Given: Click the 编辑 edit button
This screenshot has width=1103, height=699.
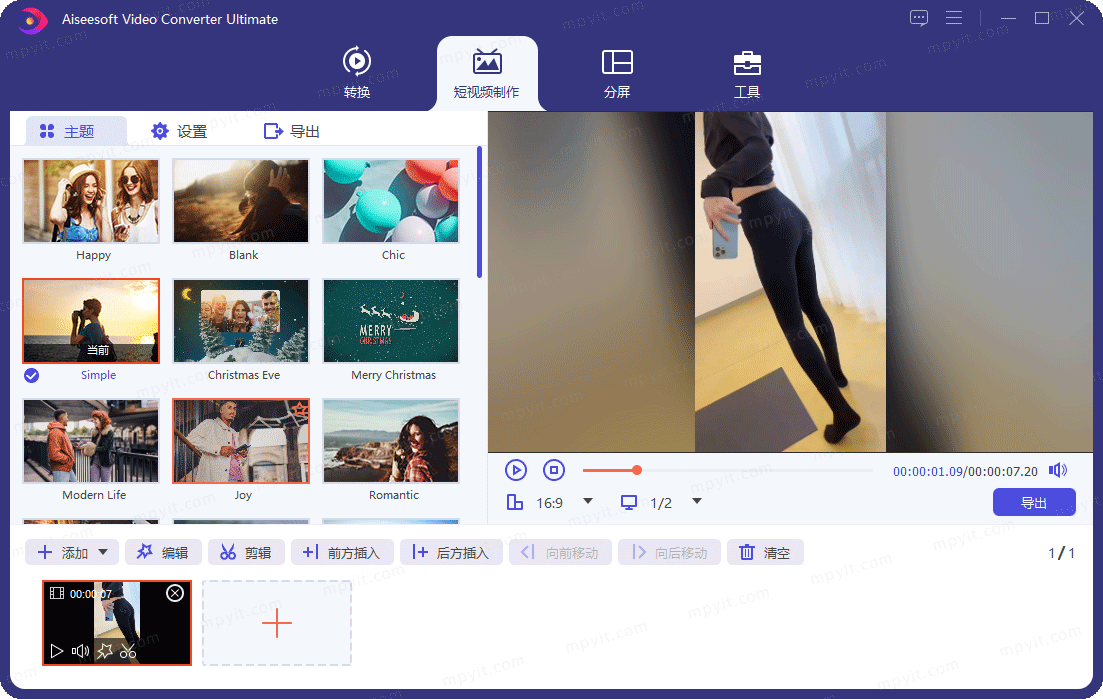Looking at the screenshot, I should (x=163, y=553).
